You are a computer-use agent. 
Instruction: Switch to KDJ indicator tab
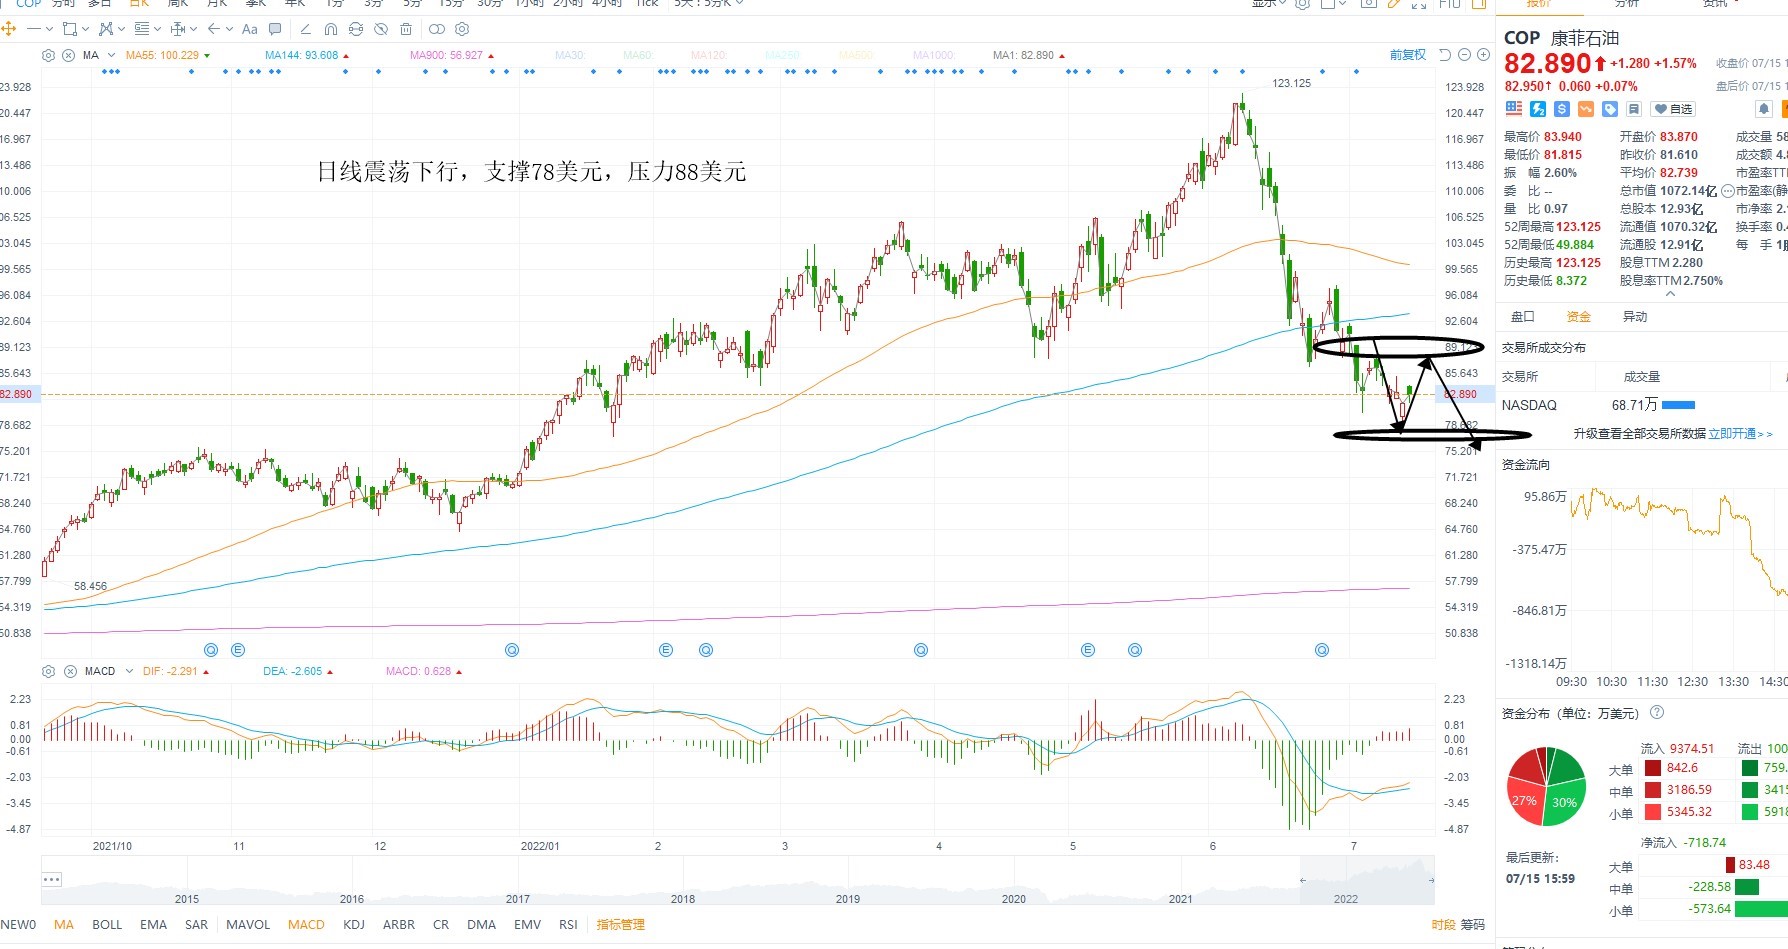pyautogui.click(x=354, y=925)
